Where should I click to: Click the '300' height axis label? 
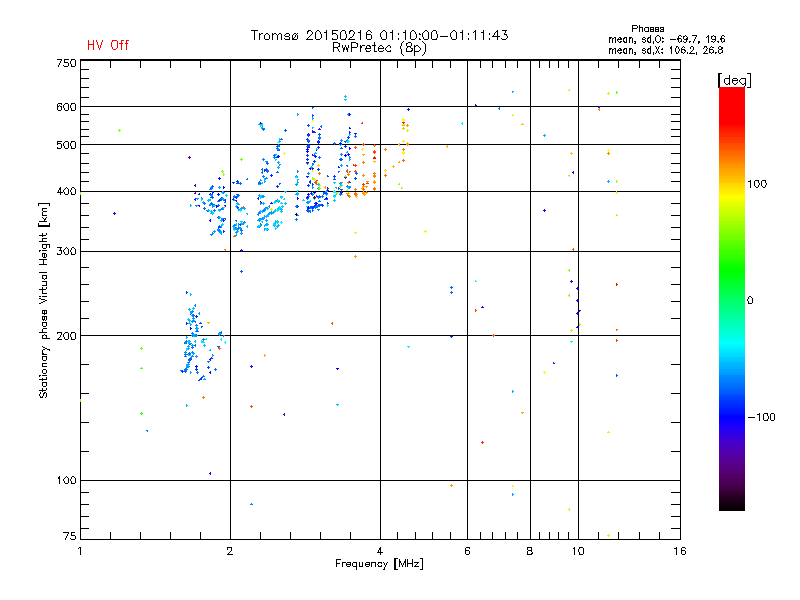(x=66, y=252)
